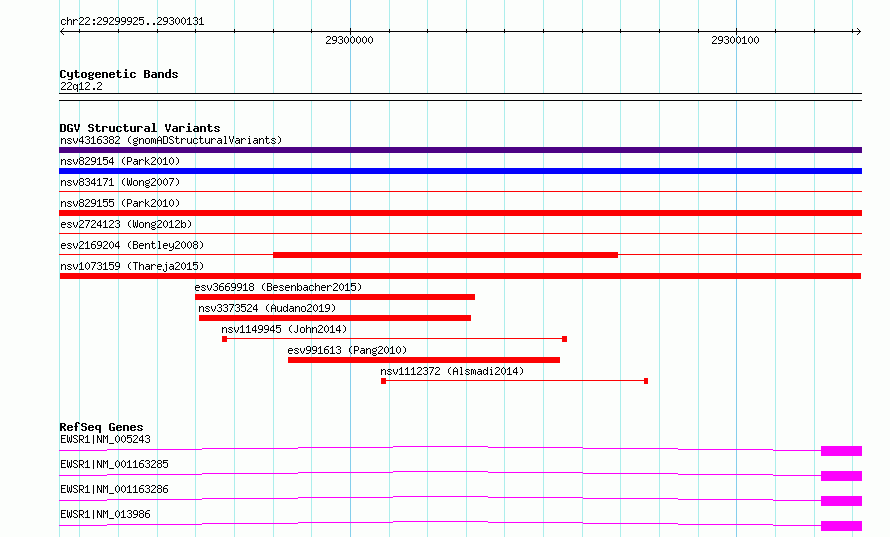The width and height of the screenshot is (890, 537).
Task: Open the EWSR1|NM_005243 transcript label
Action: point(105,439)
